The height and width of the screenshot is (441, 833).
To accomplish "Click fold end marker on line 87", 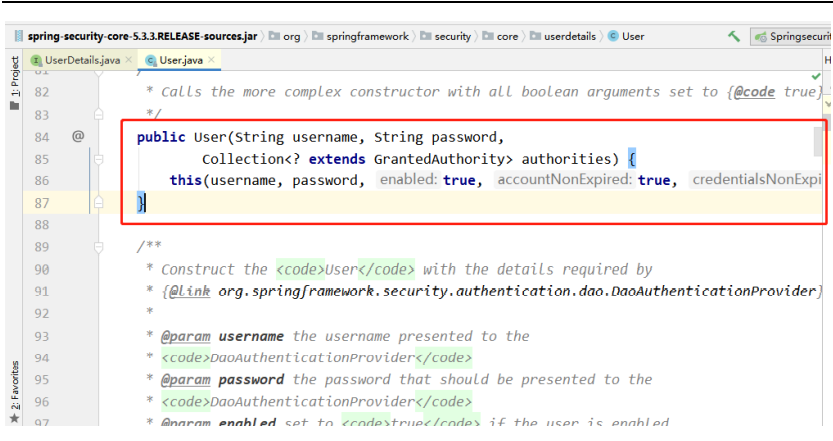I will [x=99, y=203].
